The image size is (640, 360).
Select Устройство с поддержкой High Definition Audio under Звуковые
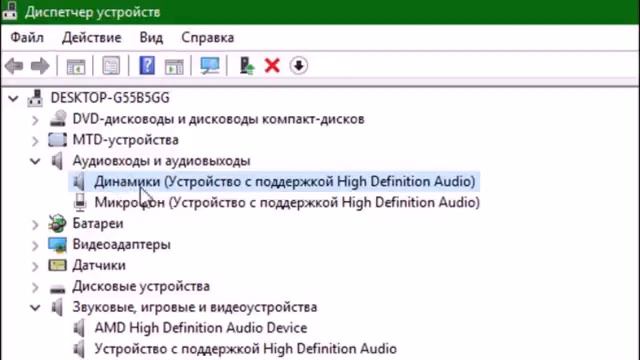pos(245,349)
